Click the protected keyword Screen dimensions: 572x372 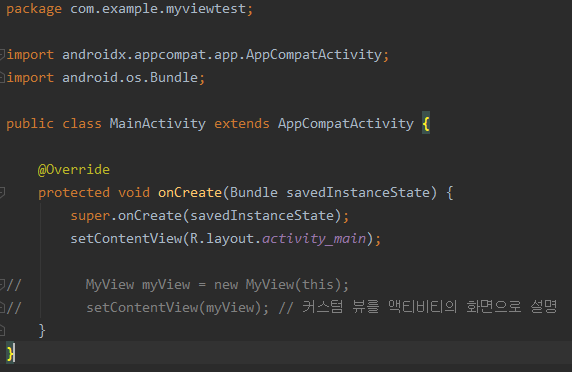click(x=74, y=193)
